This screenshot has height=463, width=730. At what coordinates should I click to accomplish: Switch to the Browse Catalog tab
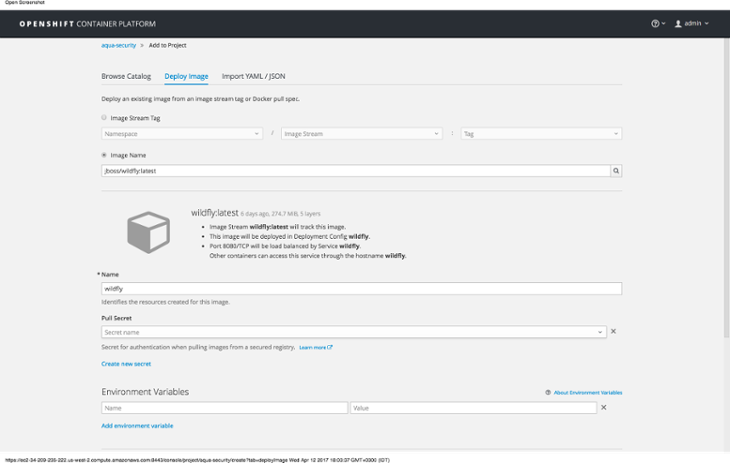click(x=126, y=76)
